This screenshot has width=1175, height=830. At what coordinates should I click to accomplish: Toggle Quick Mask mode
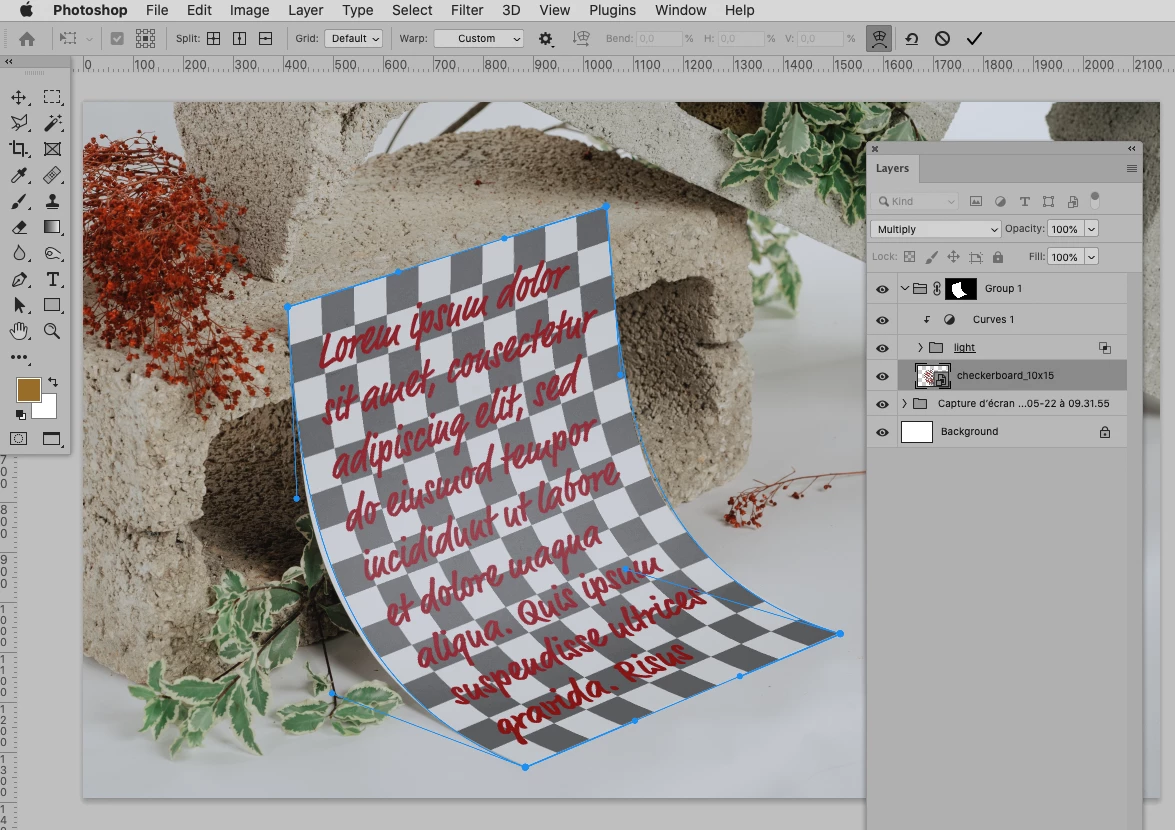tap(19, 439)
